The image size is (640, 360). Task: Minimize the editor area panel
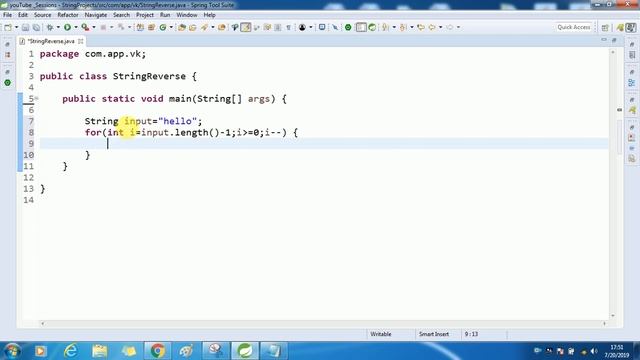(x=604, y=40)
